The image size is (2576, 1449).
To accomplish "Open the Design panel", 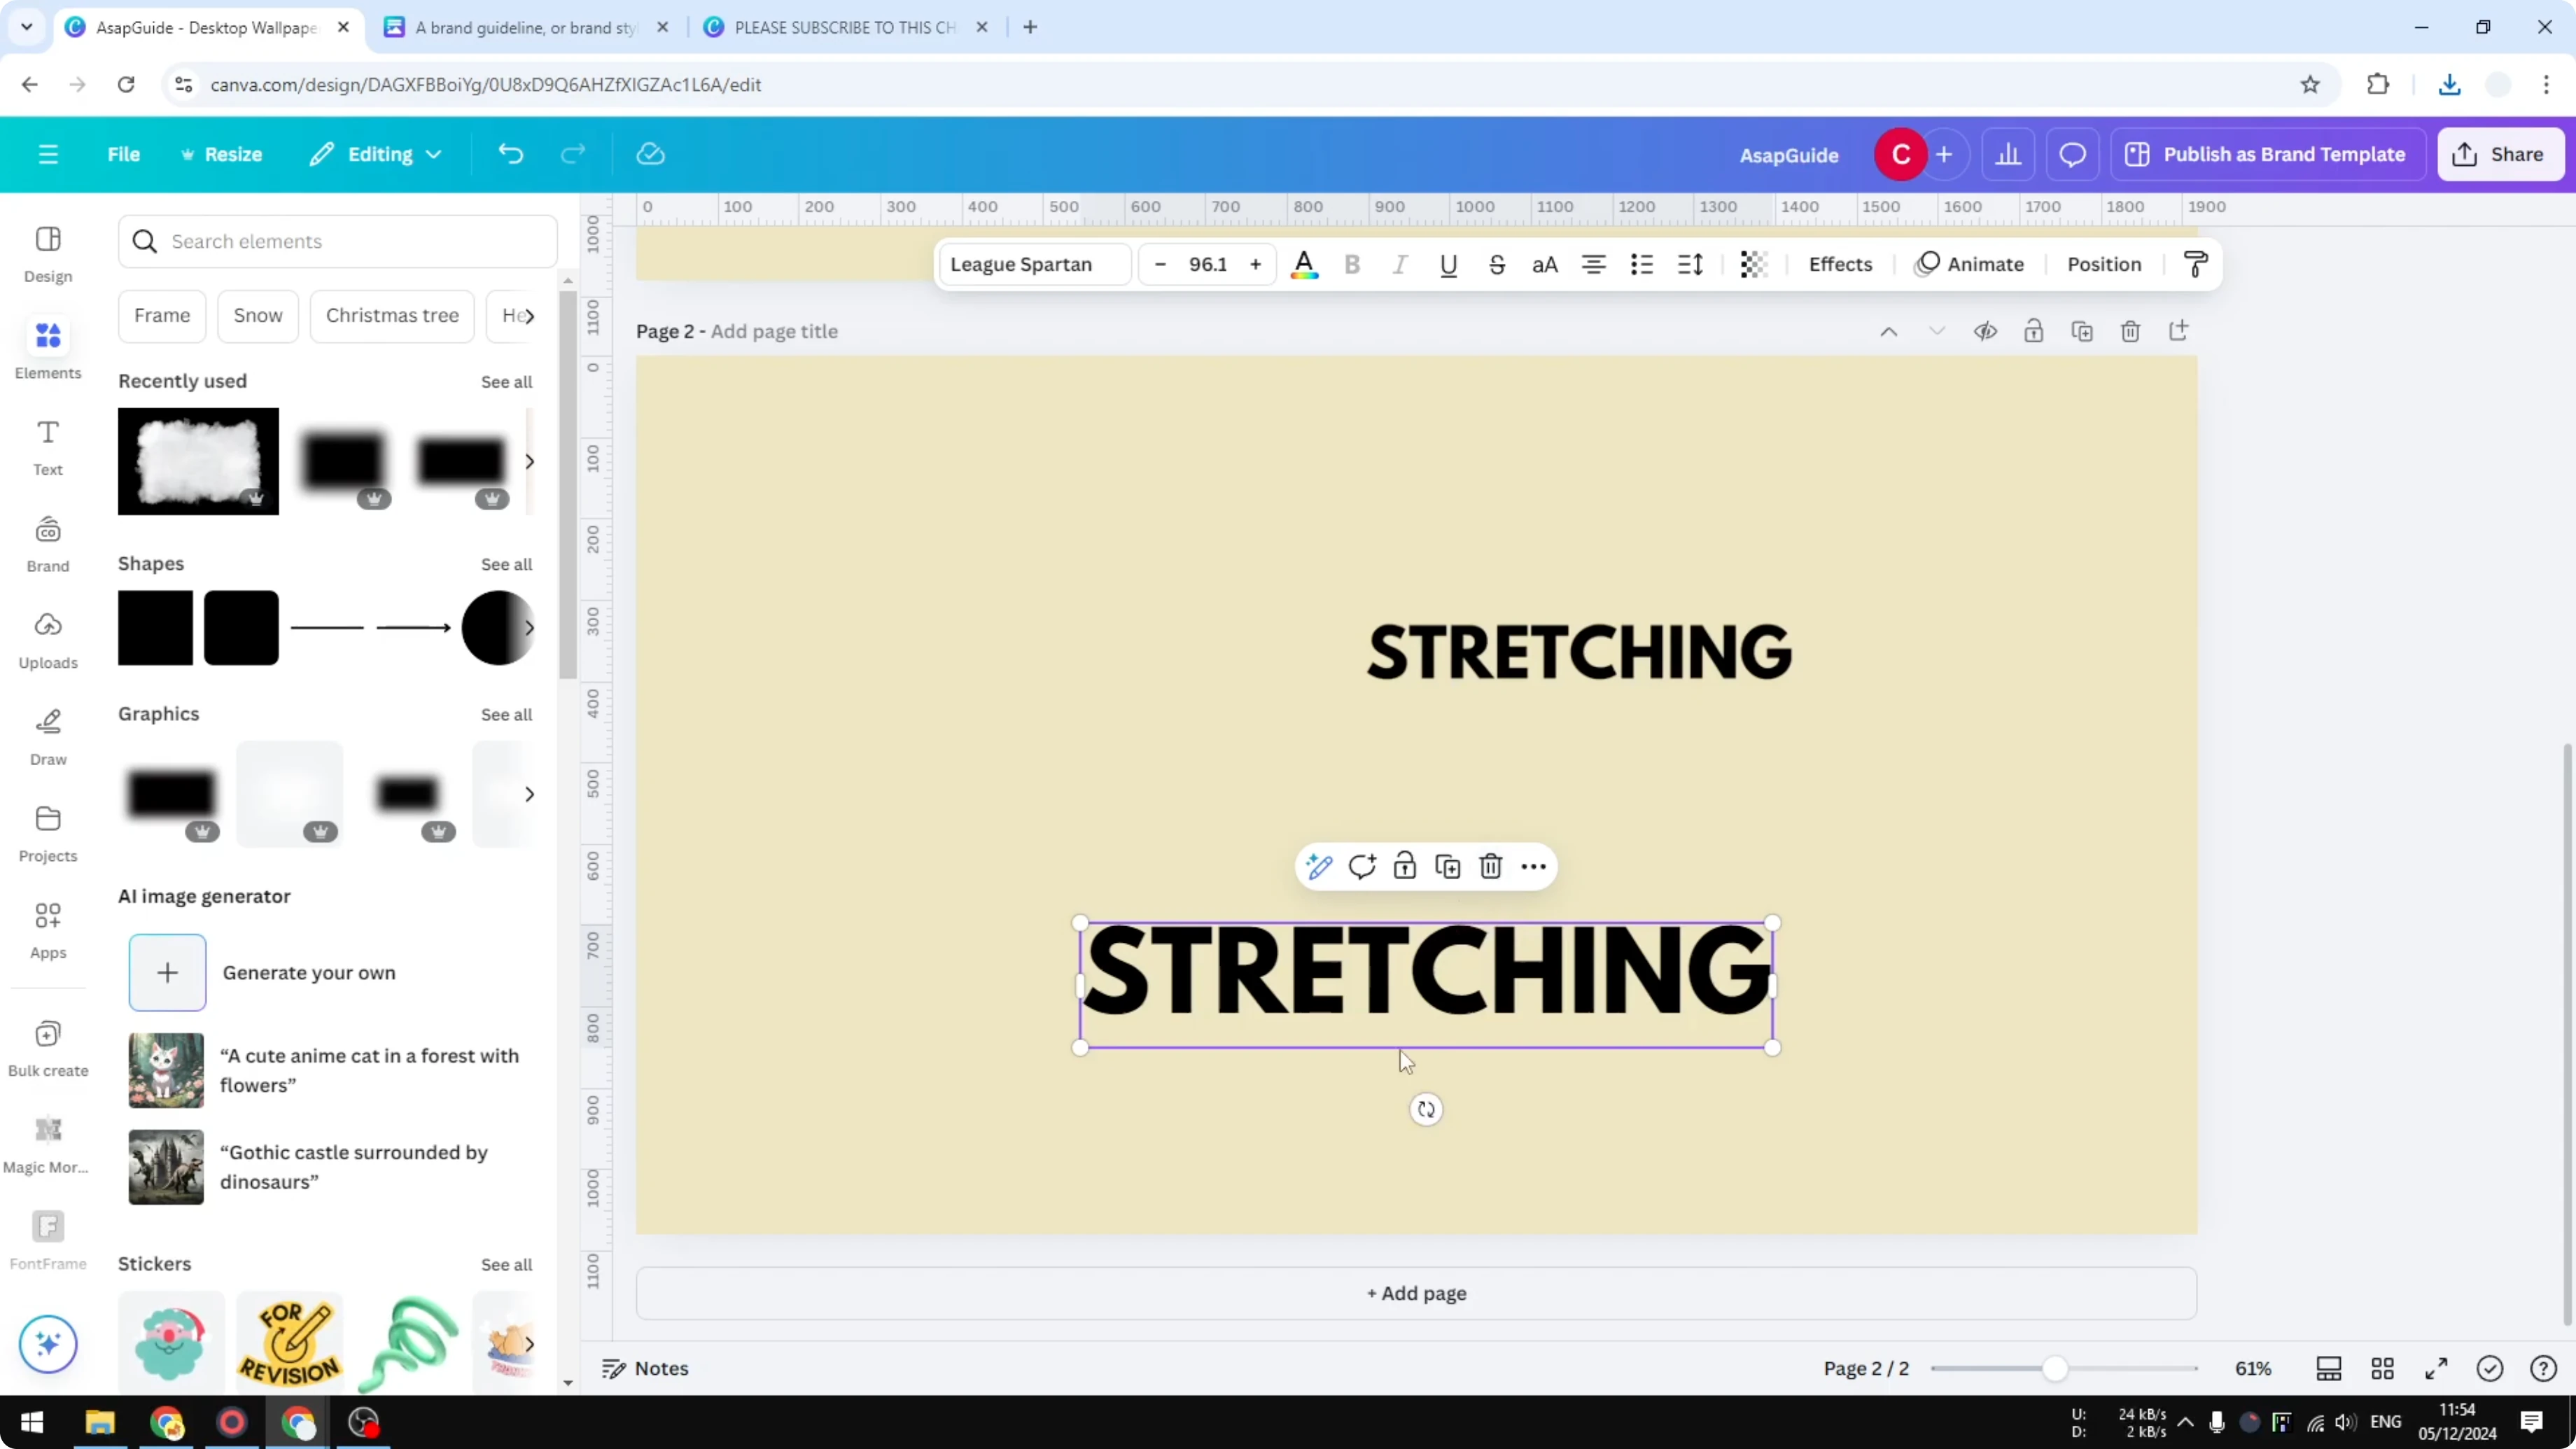I will pyautogui.click(x=48, y=254).
